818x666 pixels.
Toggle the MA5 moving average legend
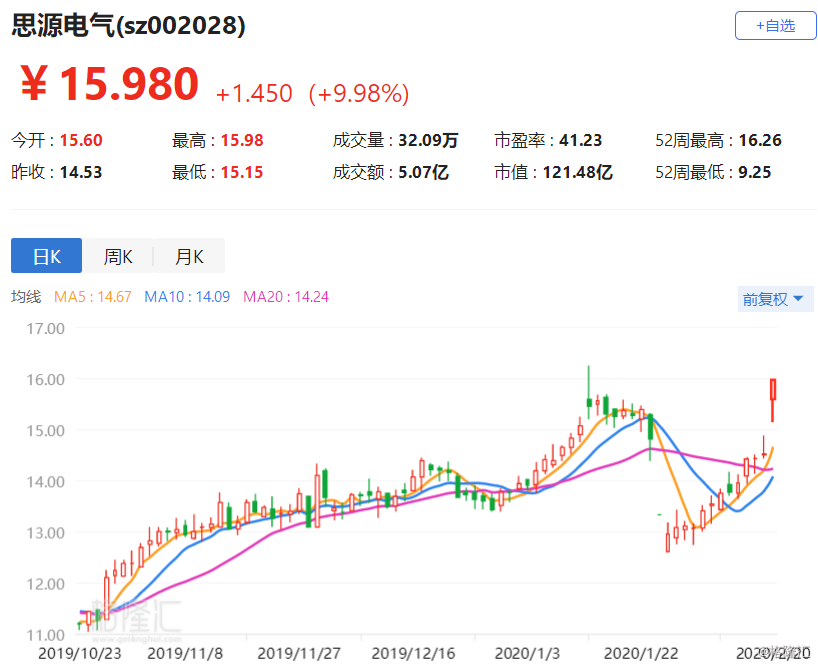coord(93,297)
